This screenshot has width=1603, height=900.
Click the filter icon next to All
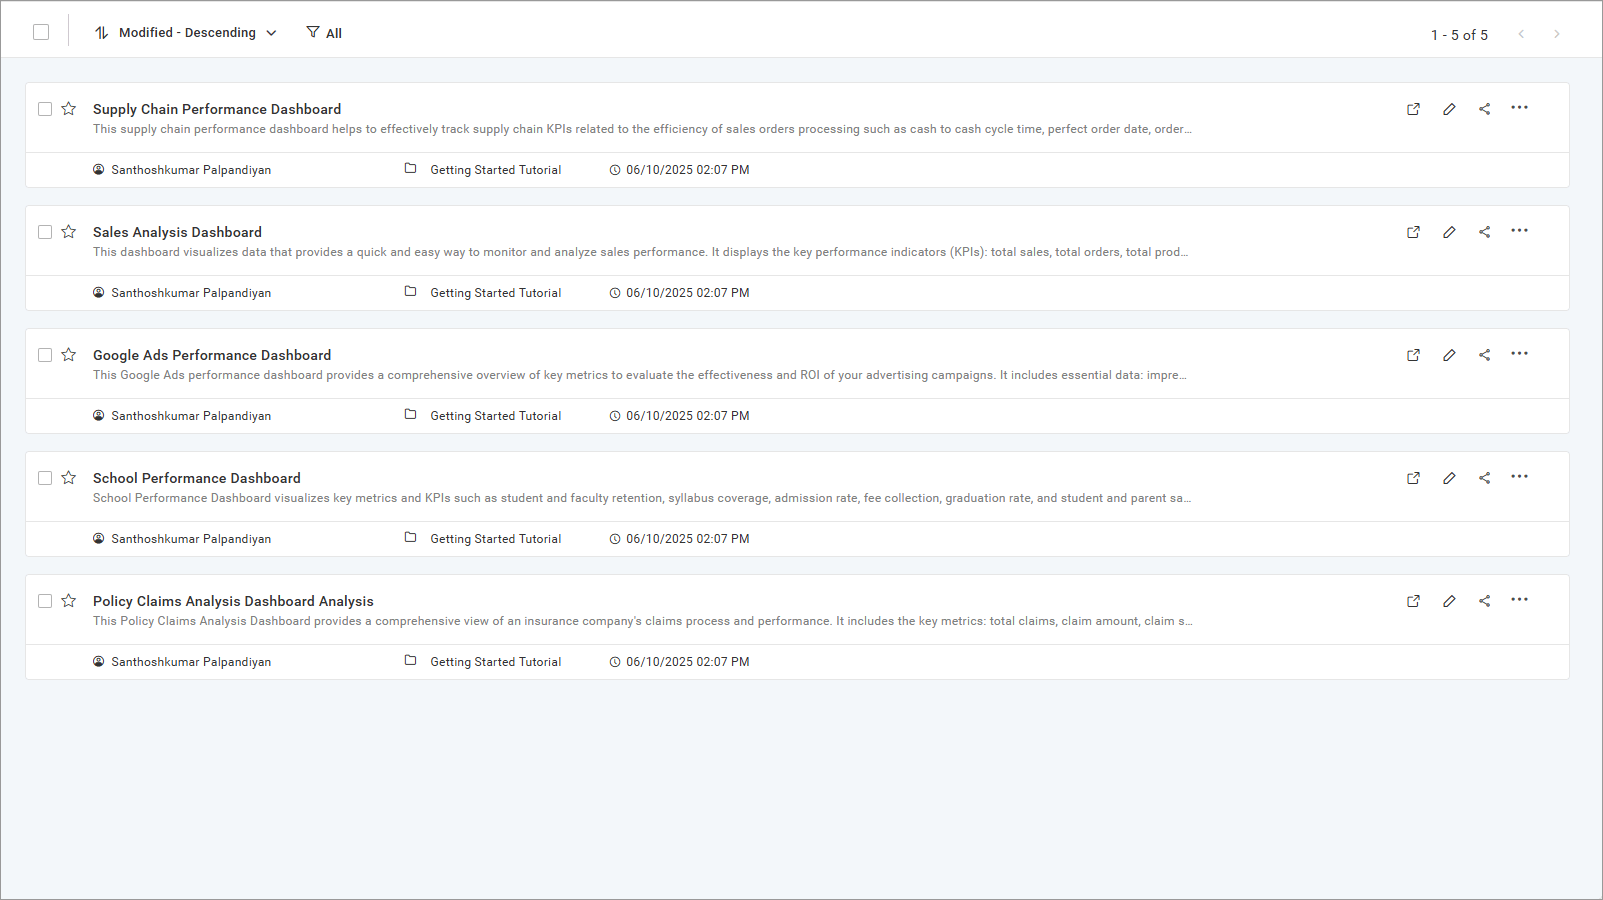click(313, 31)
